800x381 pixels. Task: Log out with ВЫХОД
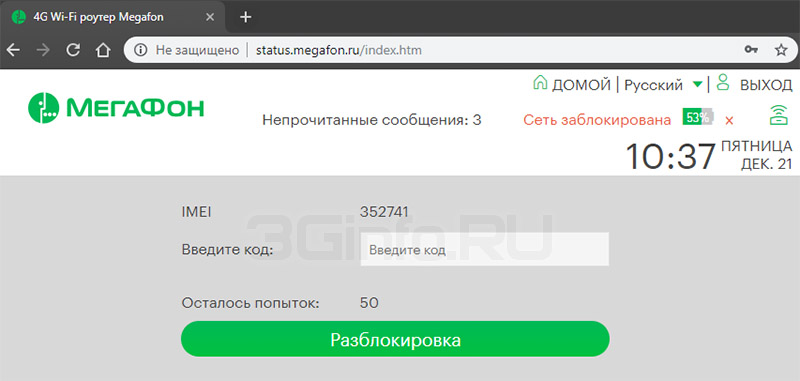(x=766, y=85)
